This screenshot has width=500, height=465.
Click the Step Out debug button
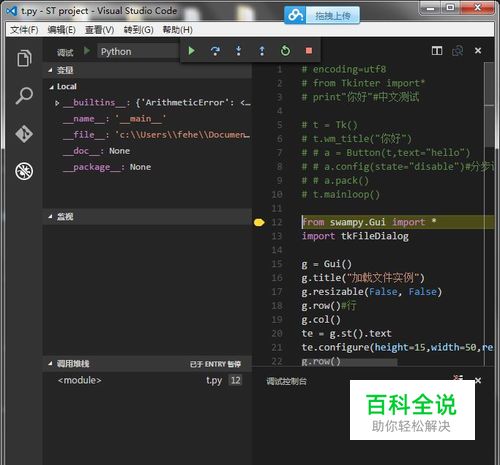(262, 51)
